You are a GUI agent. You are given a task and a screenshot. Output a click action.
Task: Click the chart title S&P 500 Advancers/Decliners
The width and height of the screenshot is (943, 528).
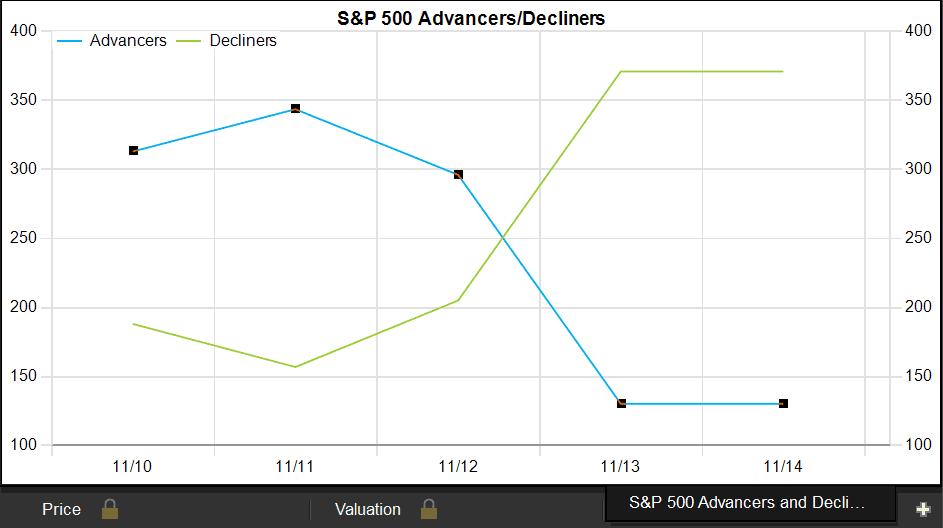click(x=471, y=18)
